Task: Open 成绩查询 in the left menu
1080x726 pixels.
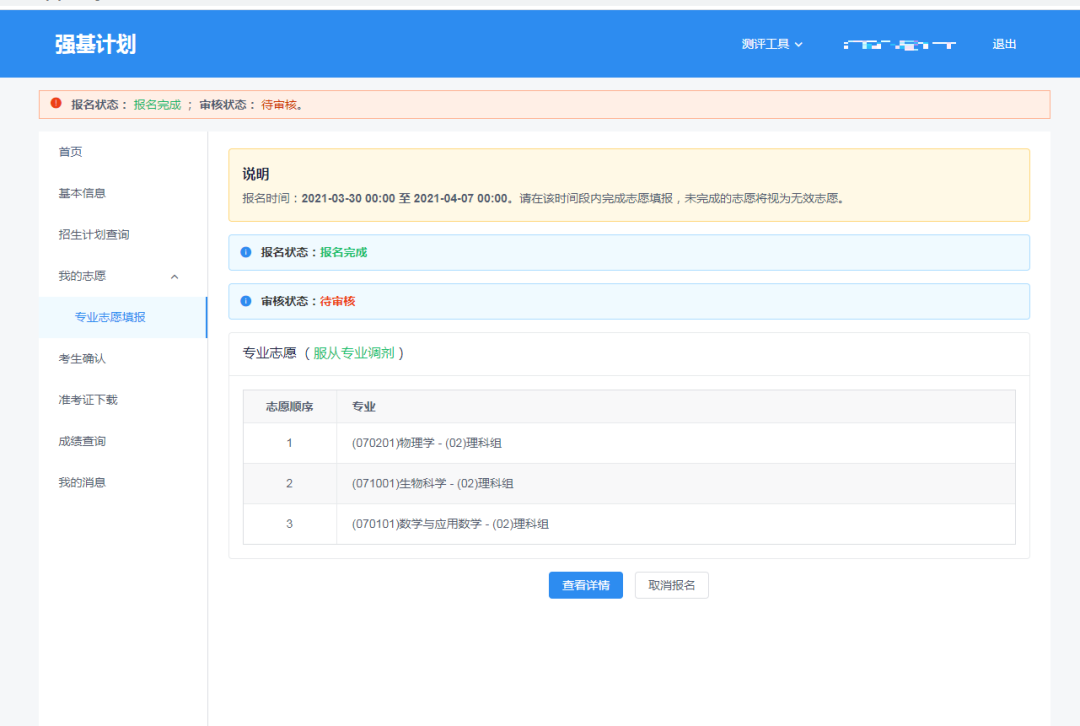Action: coord(83,440)
